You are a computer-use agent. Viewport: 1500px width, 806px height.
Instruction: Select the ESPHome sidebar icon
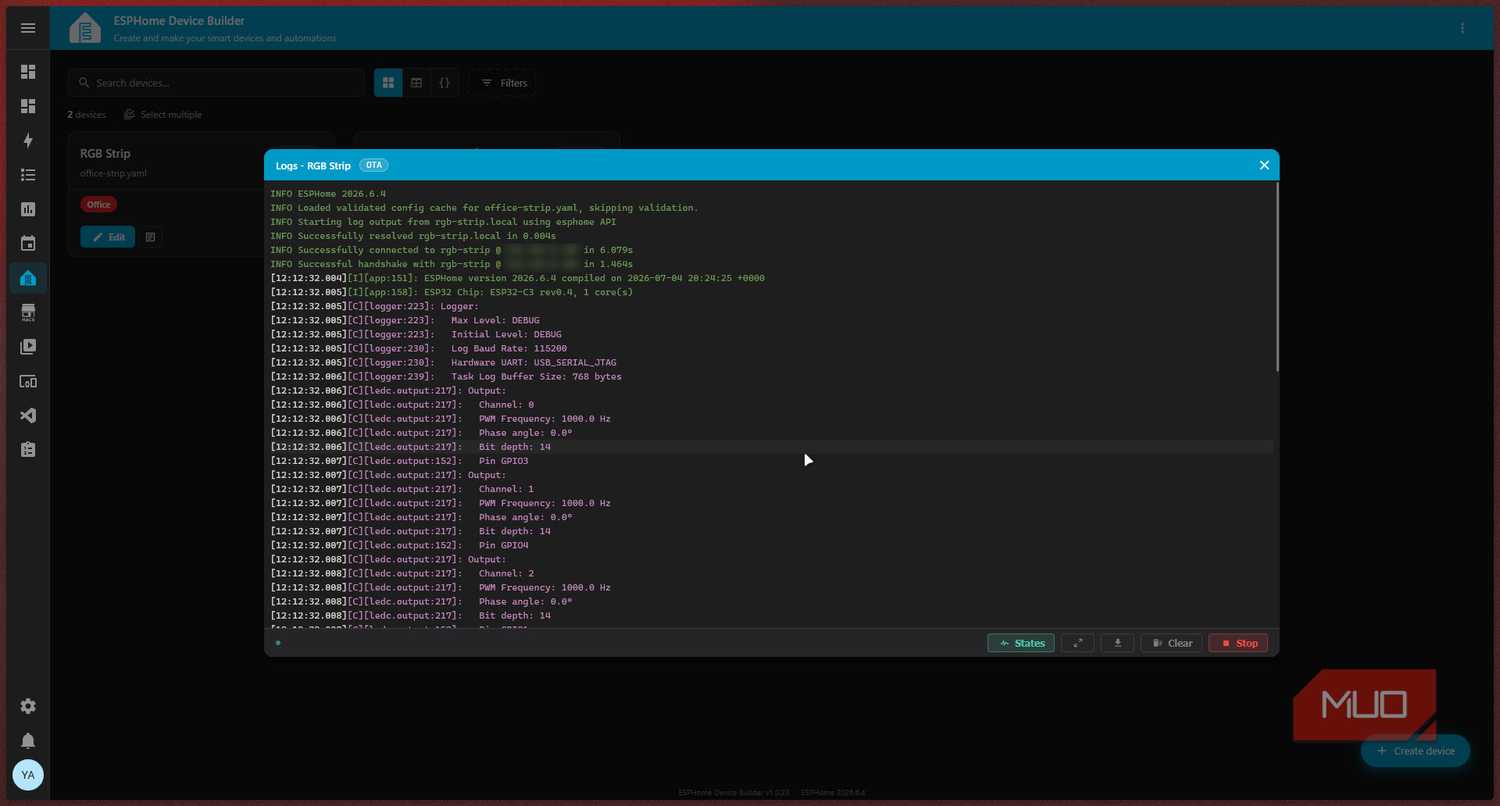[28, 278]
